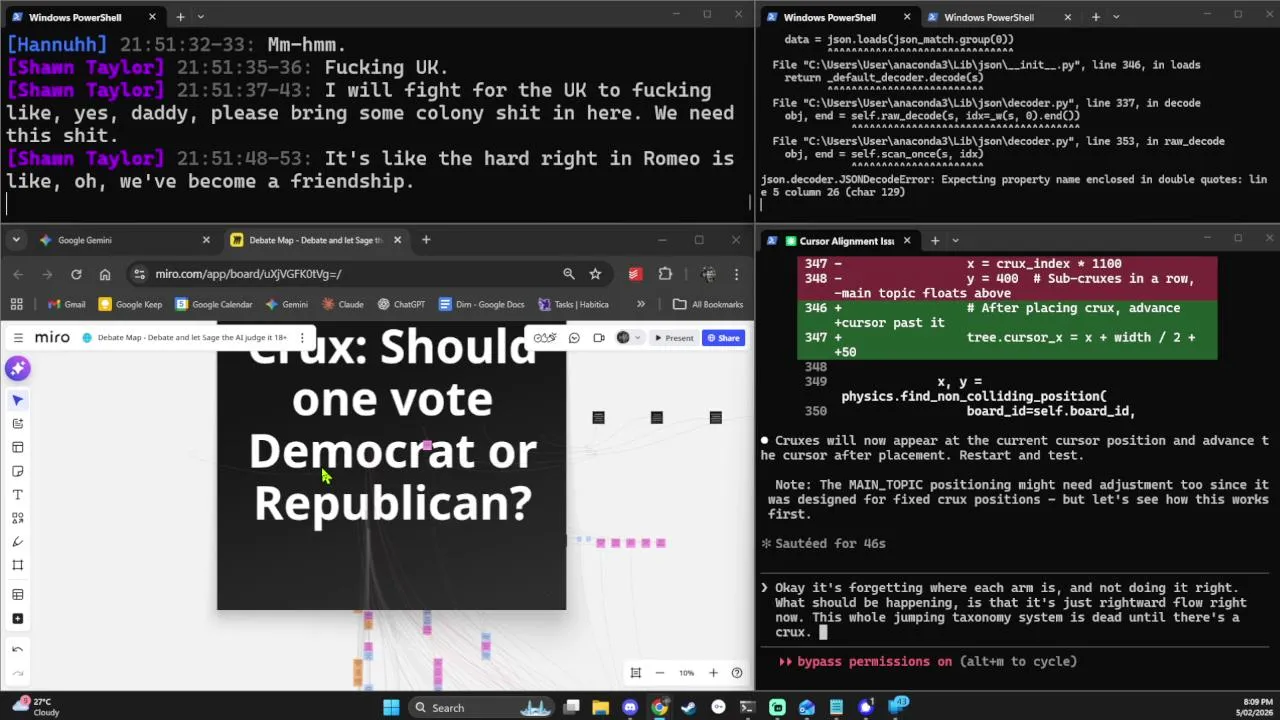Viewport: 1280px width, 720px height.
Task: Open Miro board options three-dot menu
Action: pos(302,338)
